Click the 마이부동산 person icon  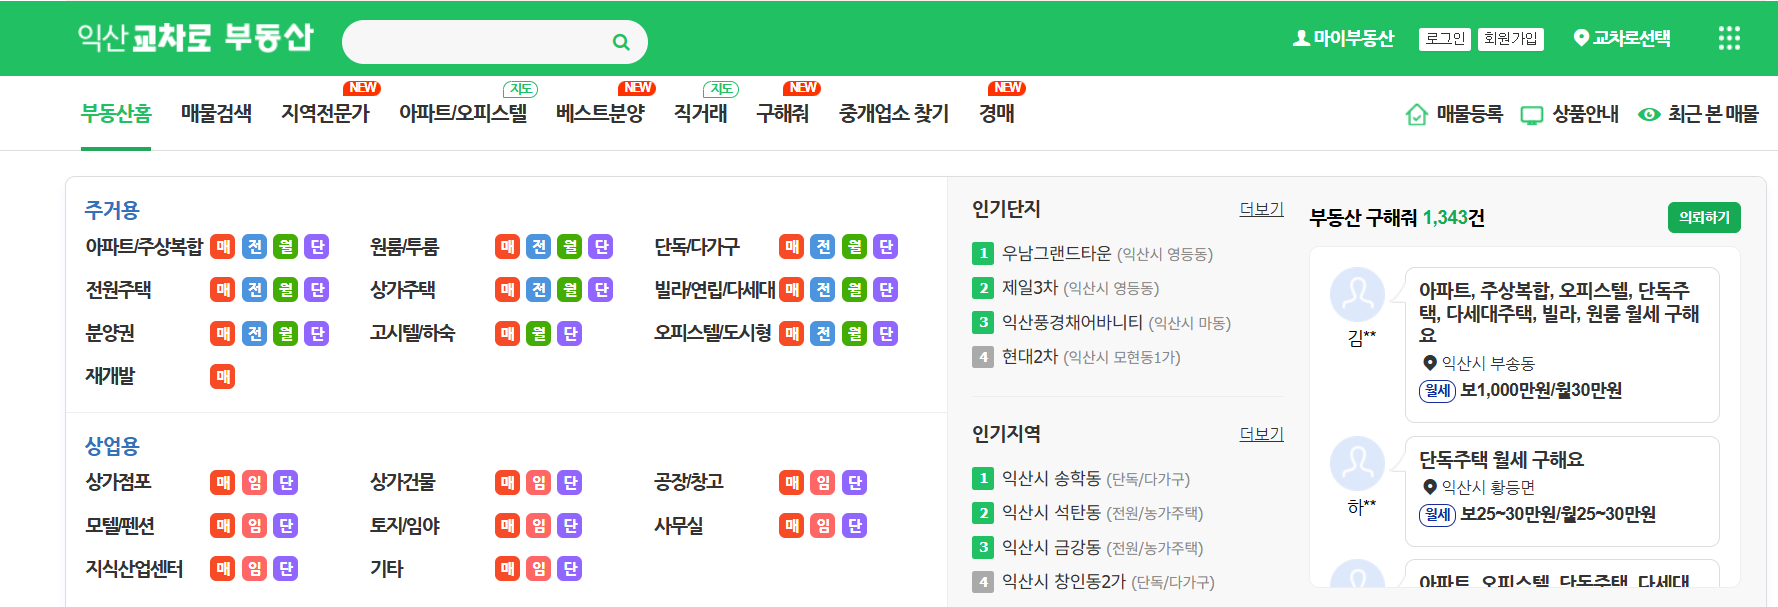tap(1301, 38)
